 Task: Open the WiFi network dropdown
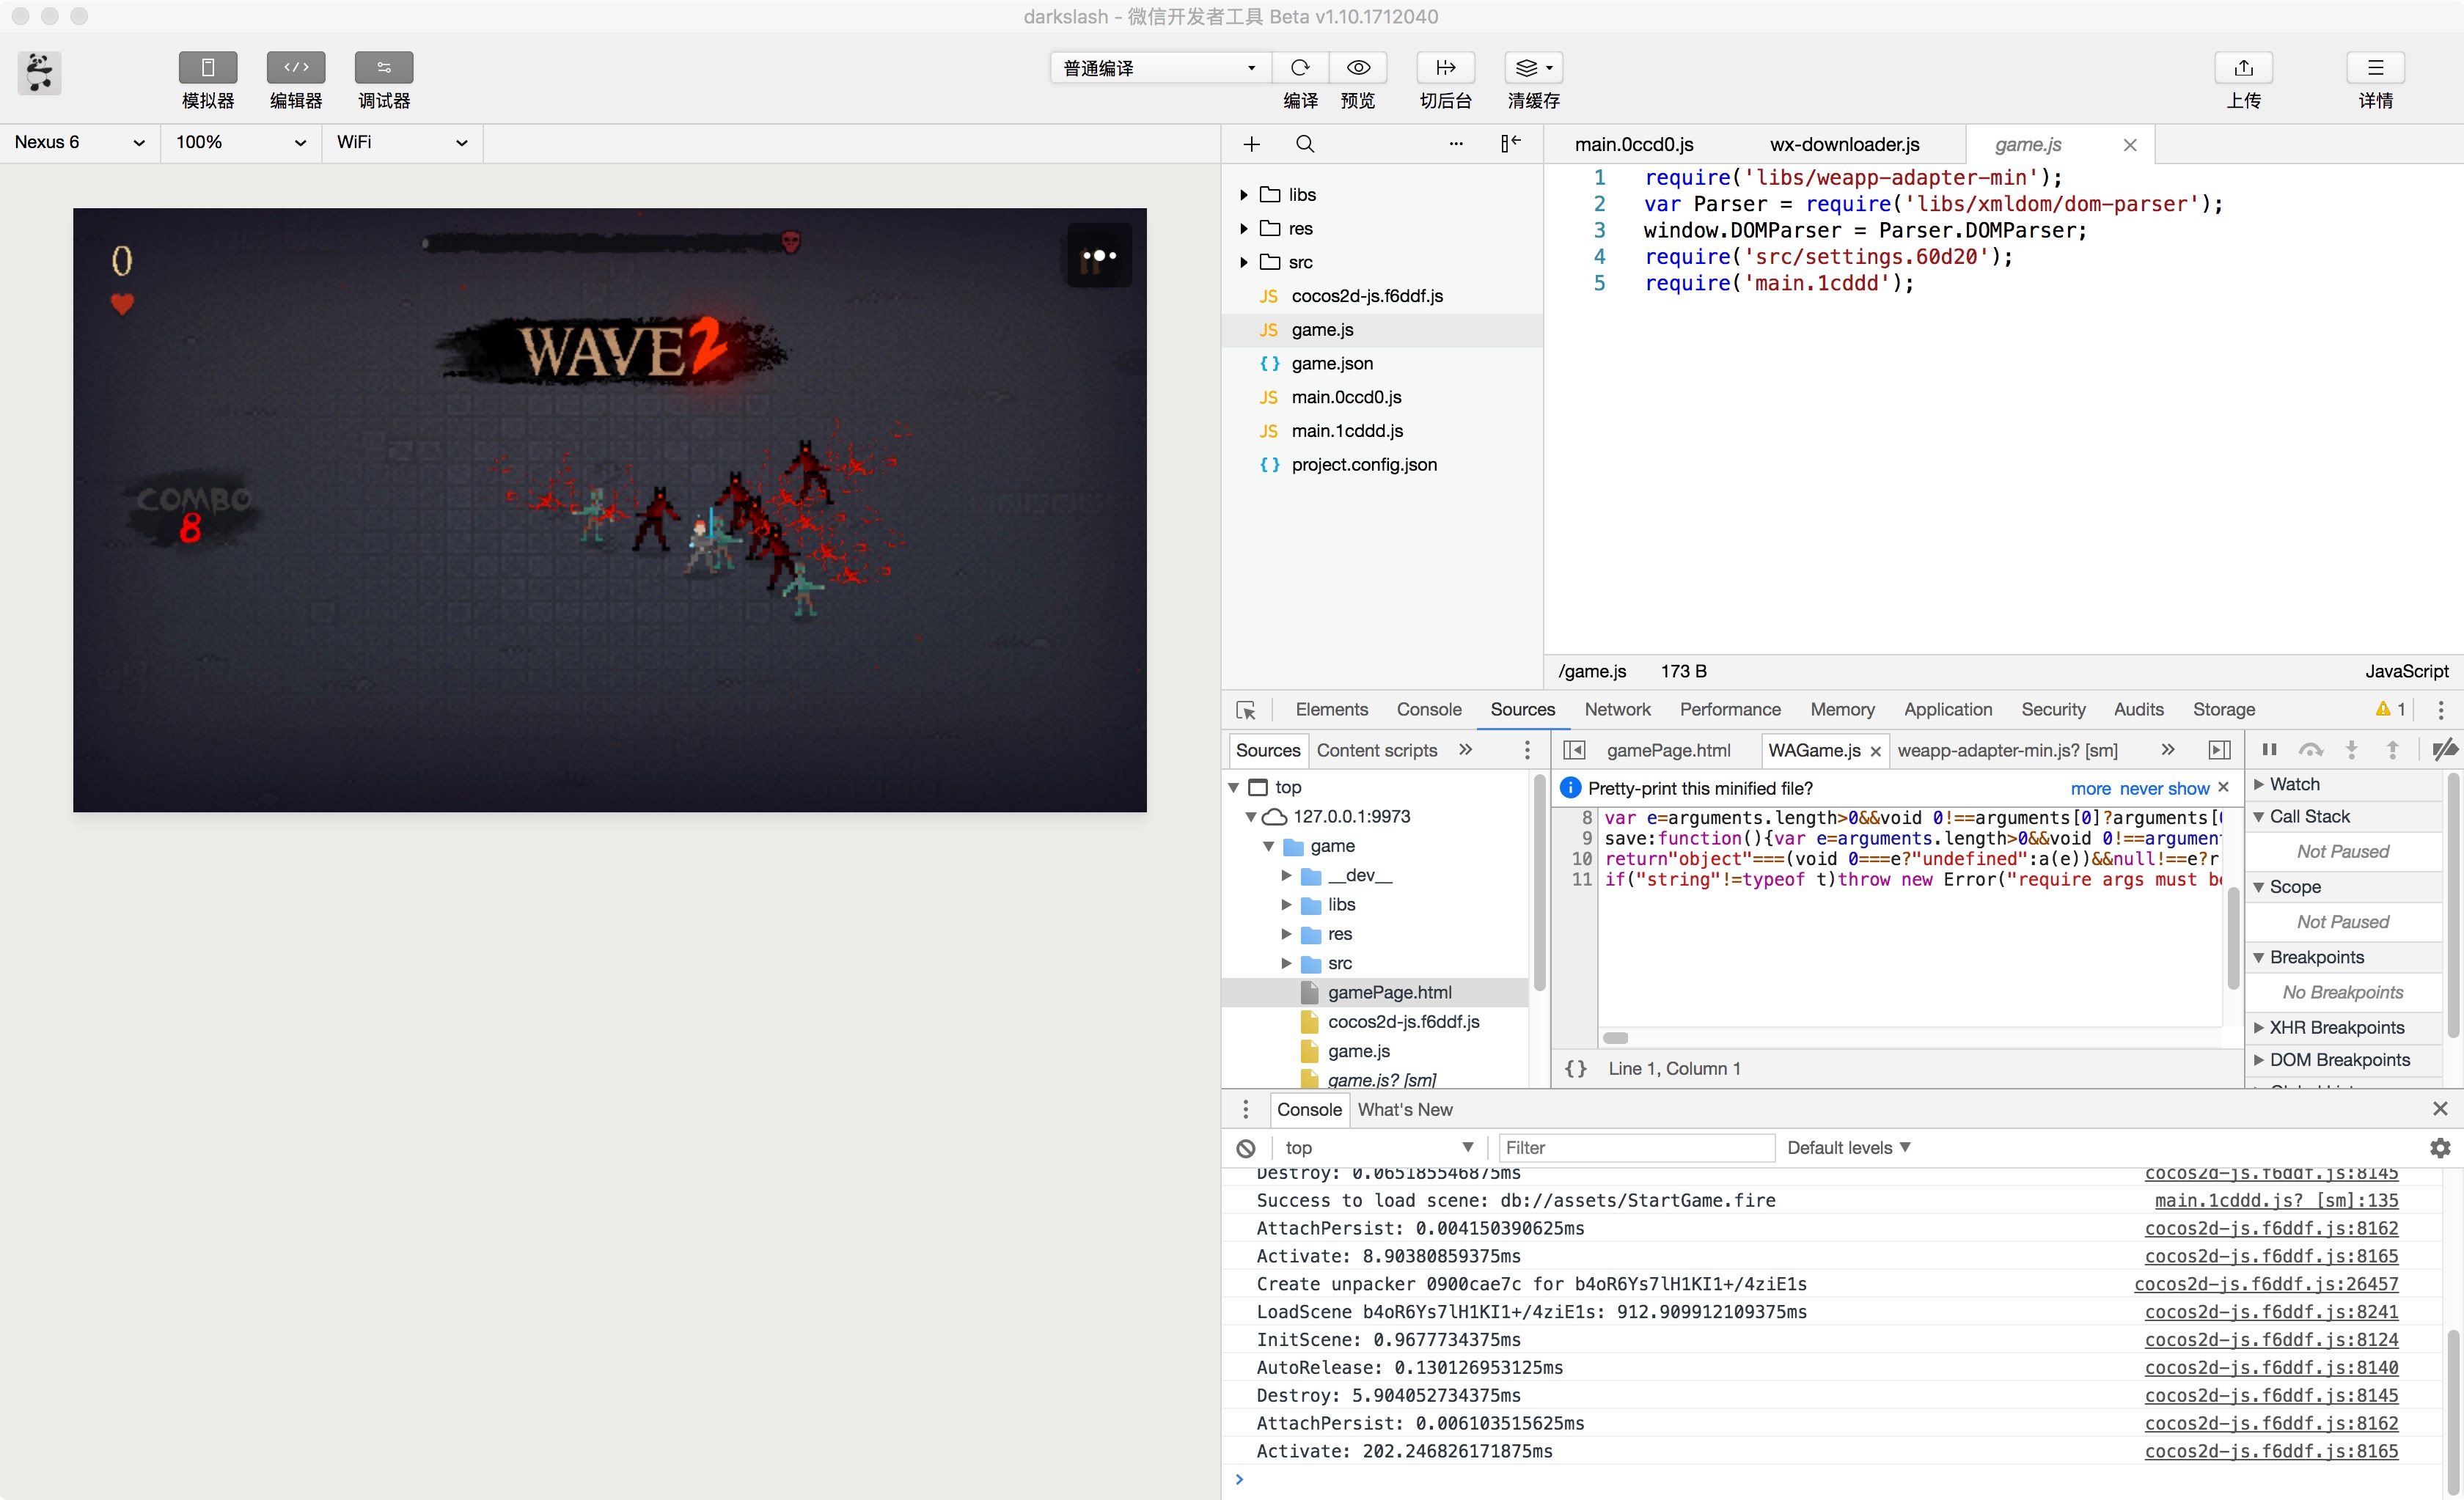402,142
